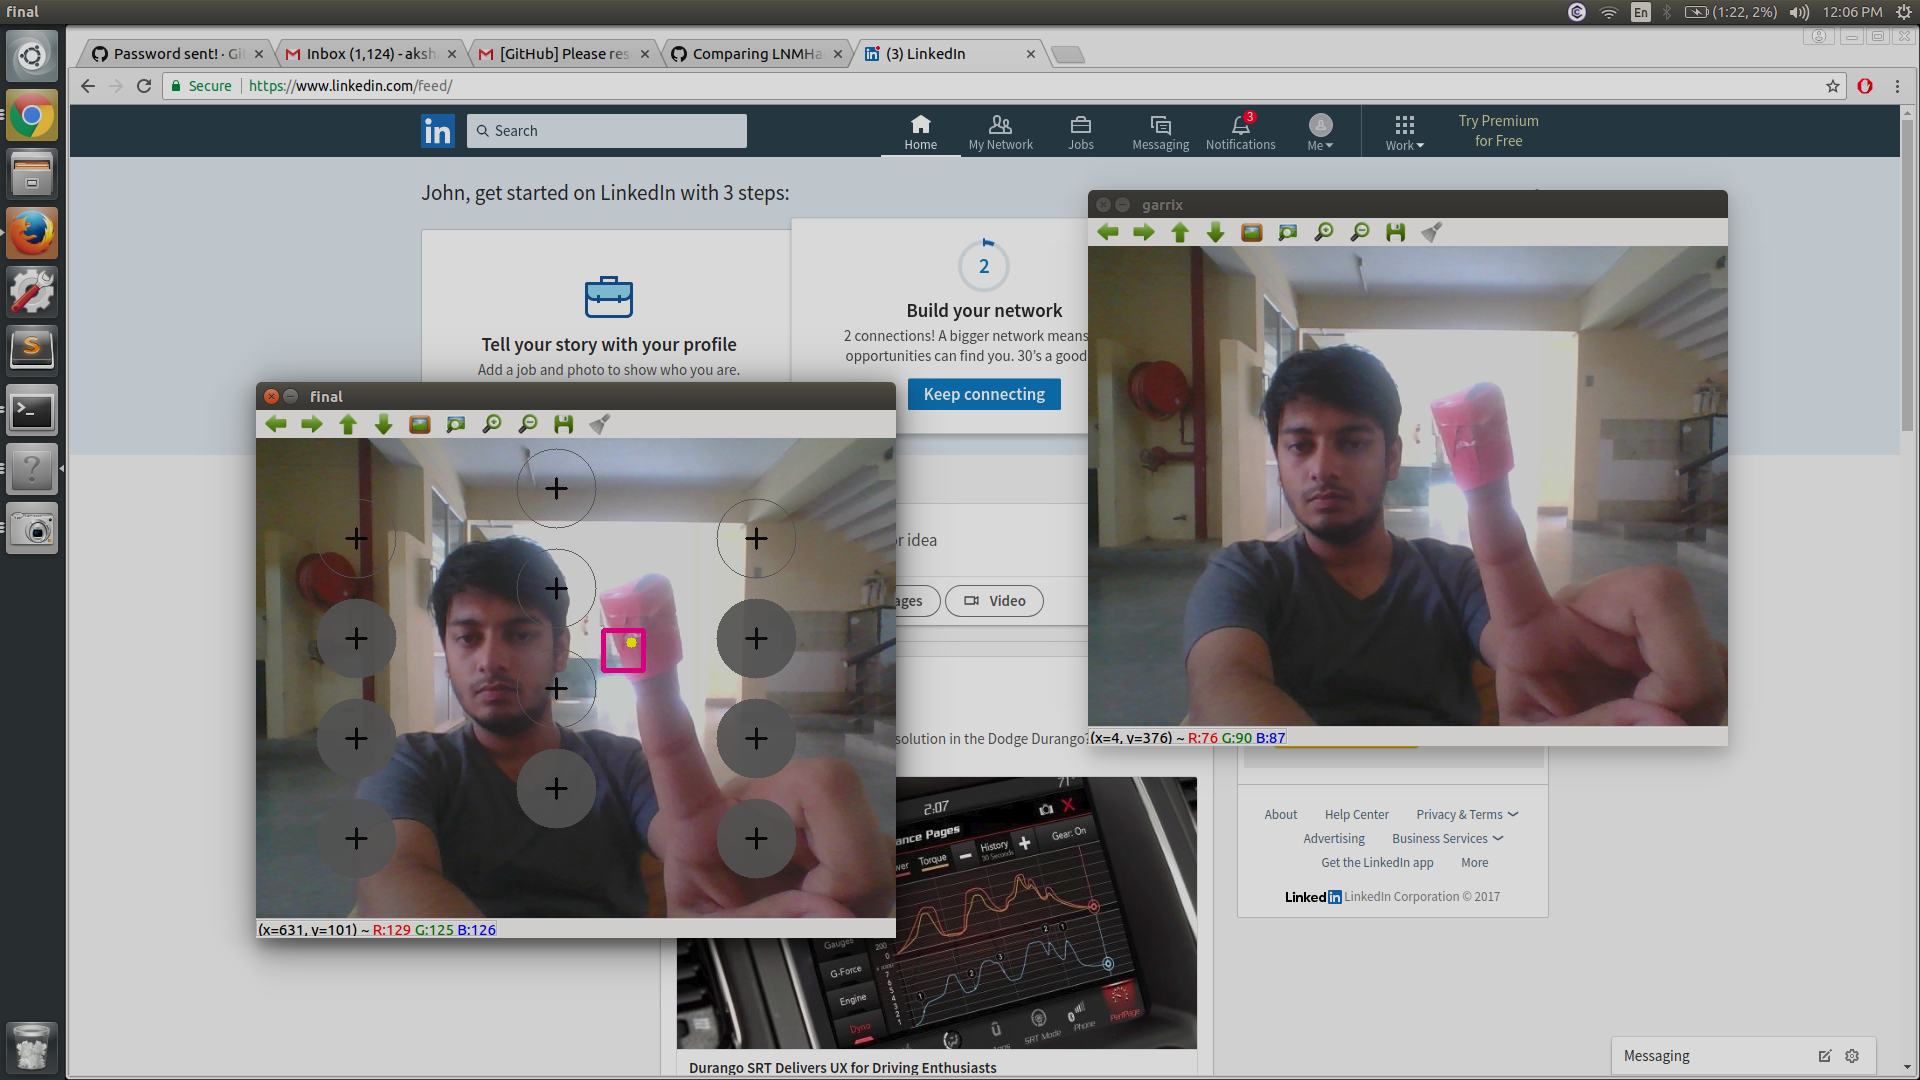Viewport: 1920px width, 1080px height.
Task: Click the magenta tracking square in final
Action: (622, 650)
